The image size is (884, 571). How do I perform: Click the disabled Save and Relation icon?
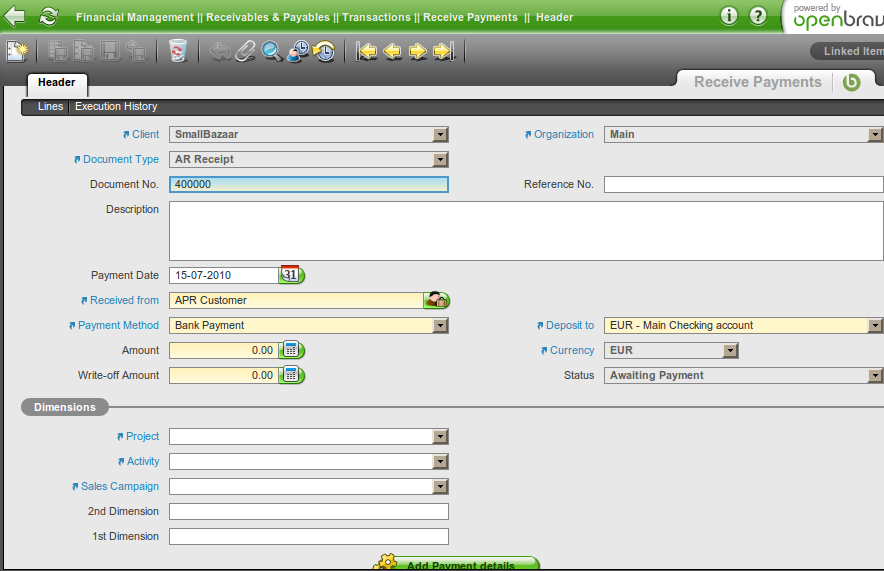(x=58, y=51)
